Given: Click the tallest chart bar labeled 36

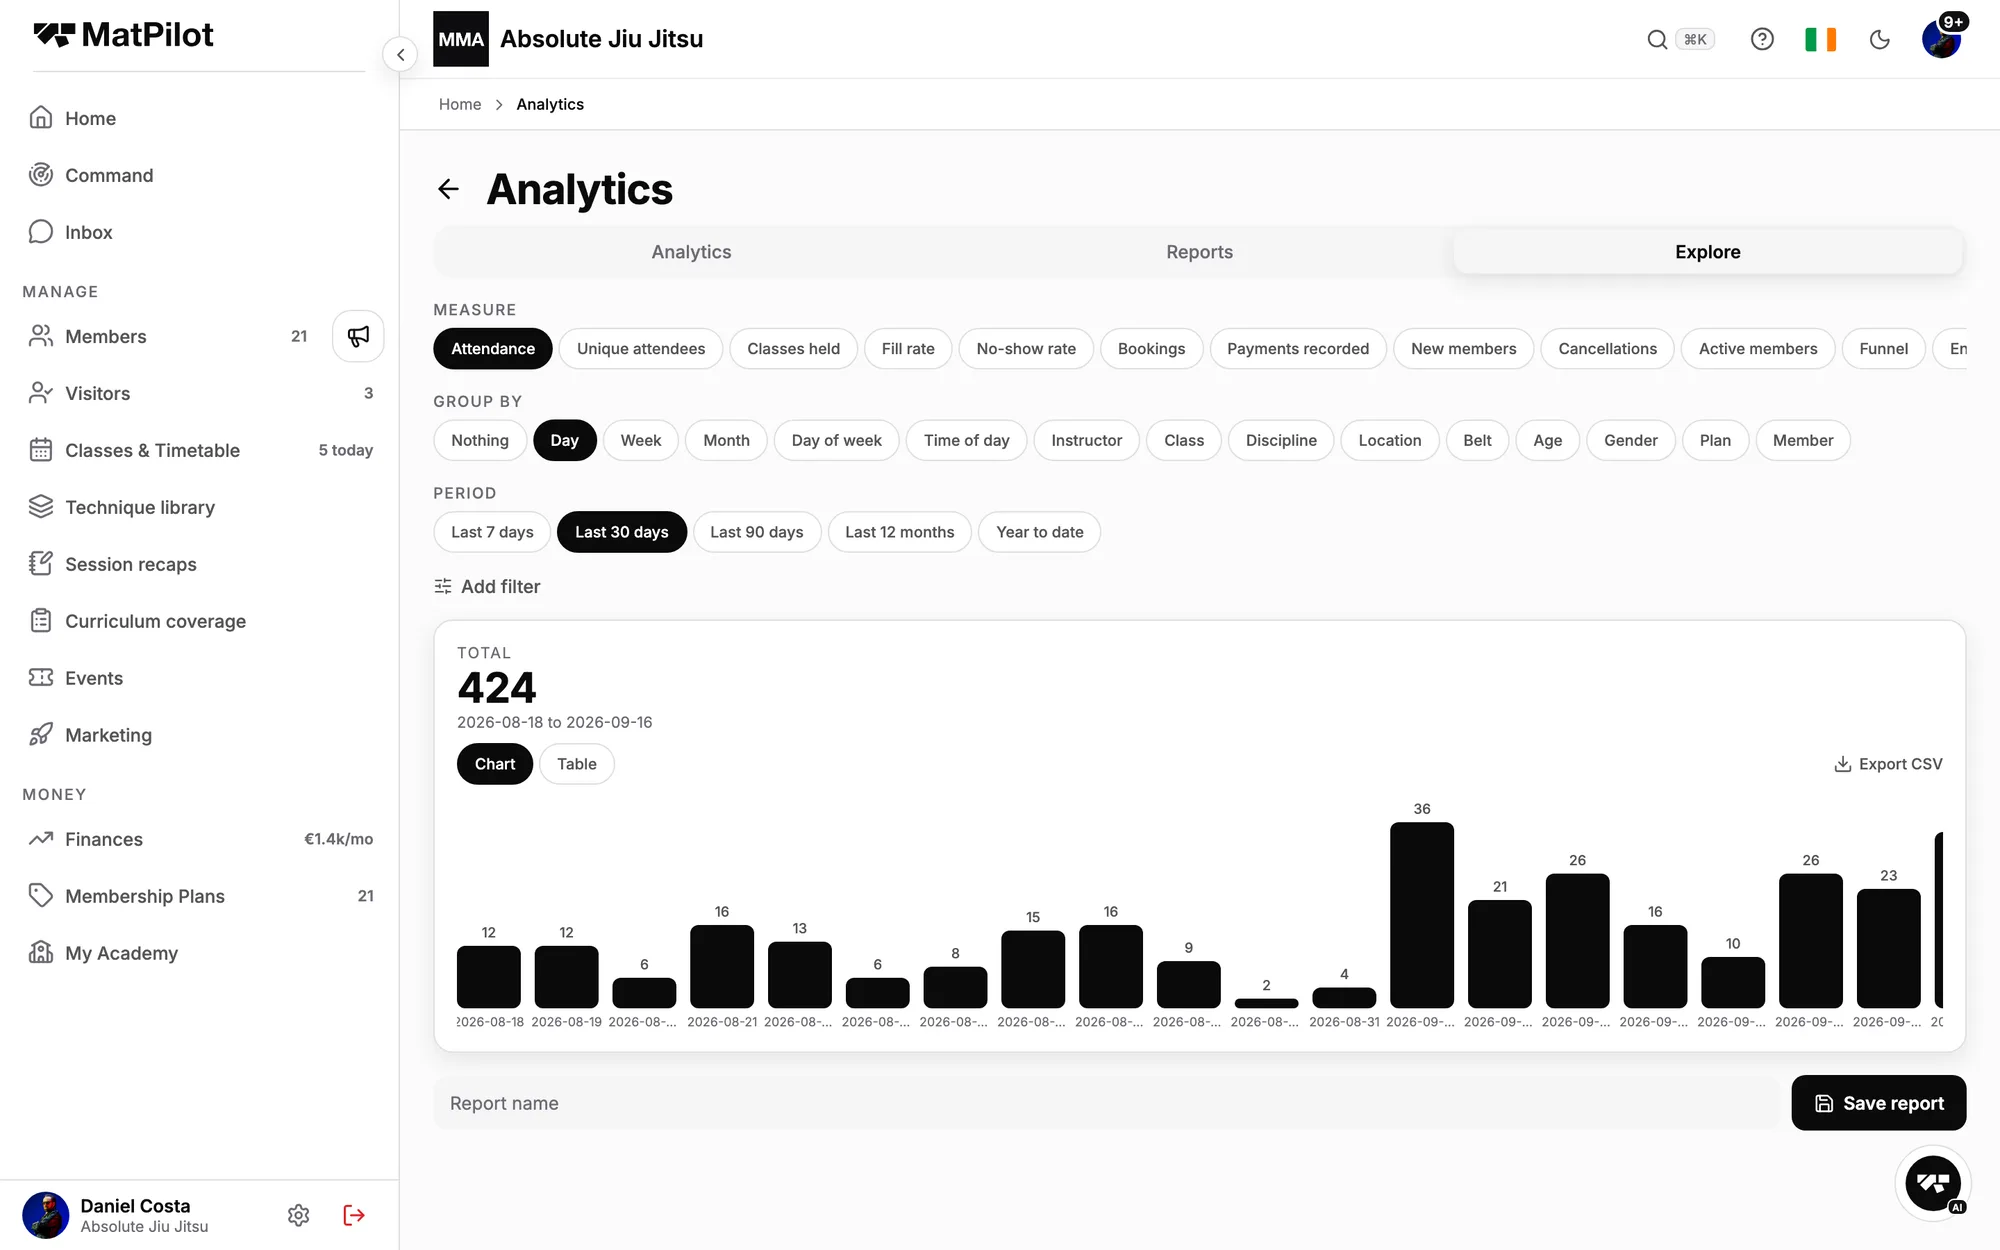Looking at the screenshot, I should 1421,914.
